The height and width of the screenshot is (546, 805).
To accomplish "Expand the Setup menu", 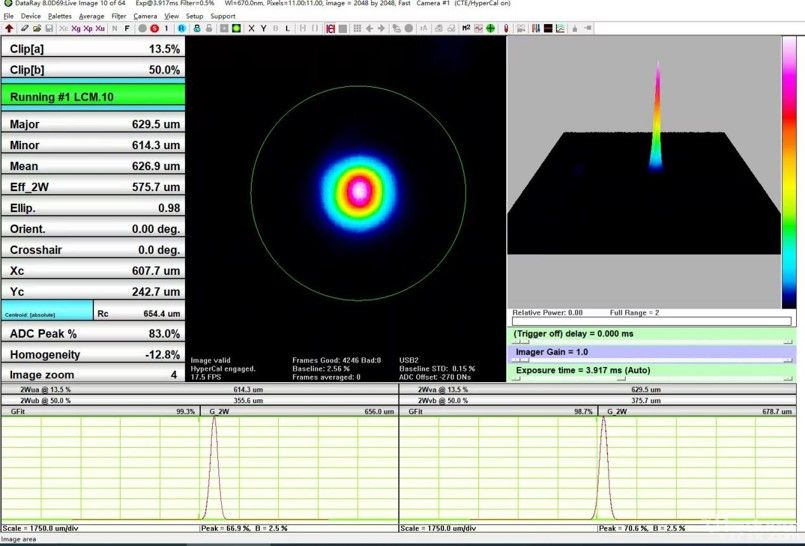I will [194, 16].
